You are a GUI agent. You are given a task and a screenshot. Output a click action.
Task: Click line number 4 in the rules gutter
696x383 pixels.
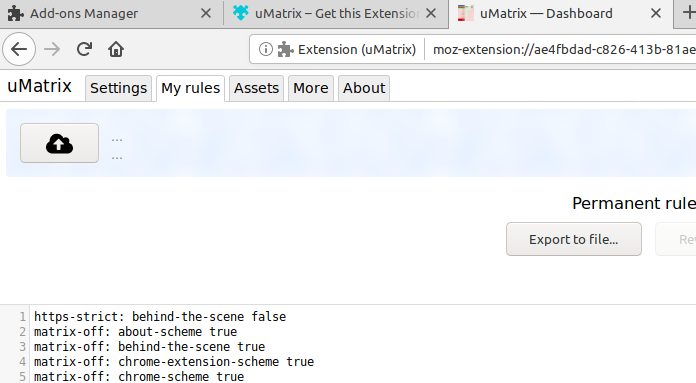click(23, 362)
